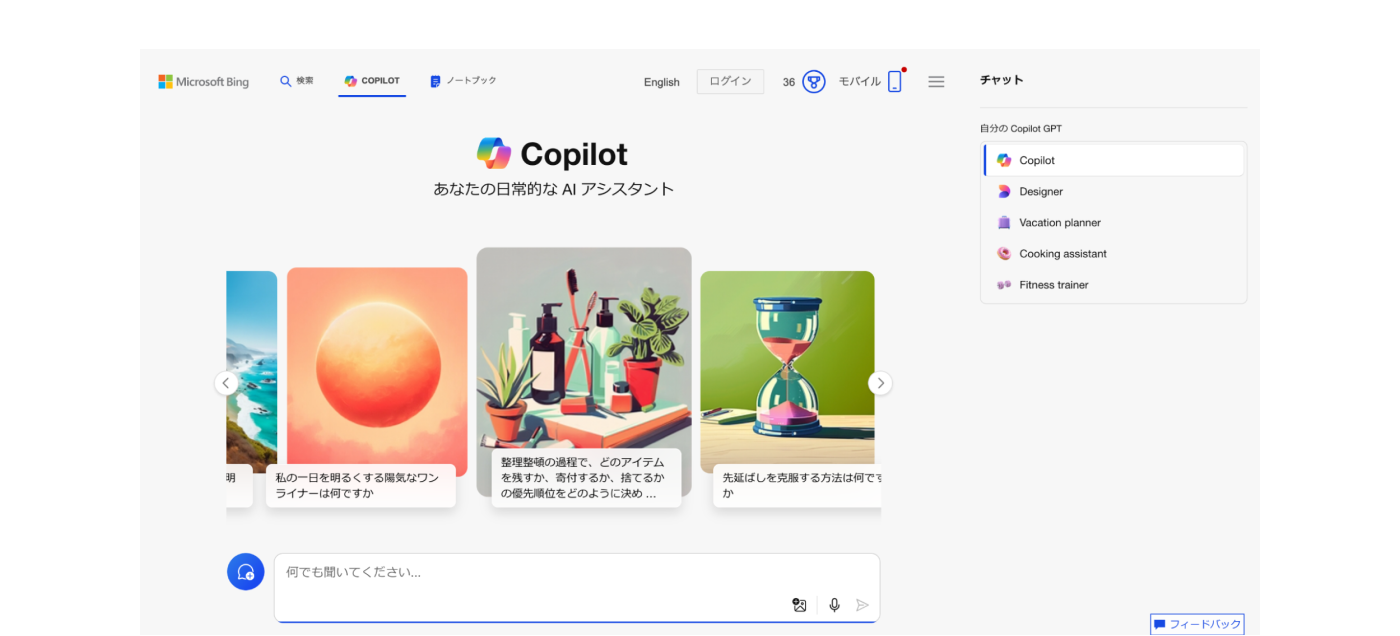This screenshot has height=636, width=1400.
Task: Select Copilot in the GPT list
Action: point(1114,160)
